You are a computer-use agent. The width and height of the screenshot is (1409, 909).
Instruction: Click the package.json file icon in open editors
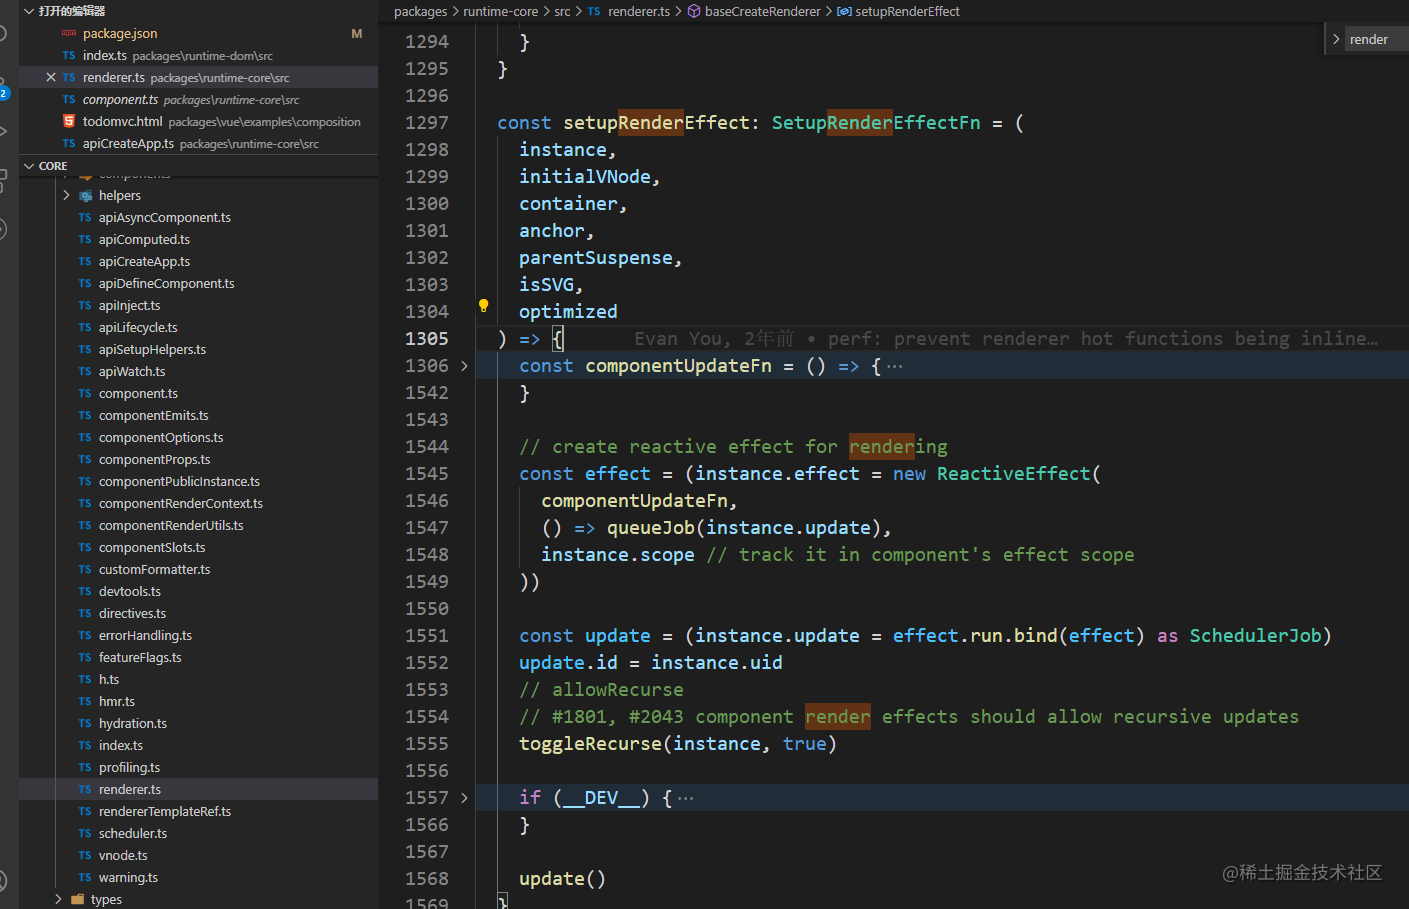tap(69, 34)
